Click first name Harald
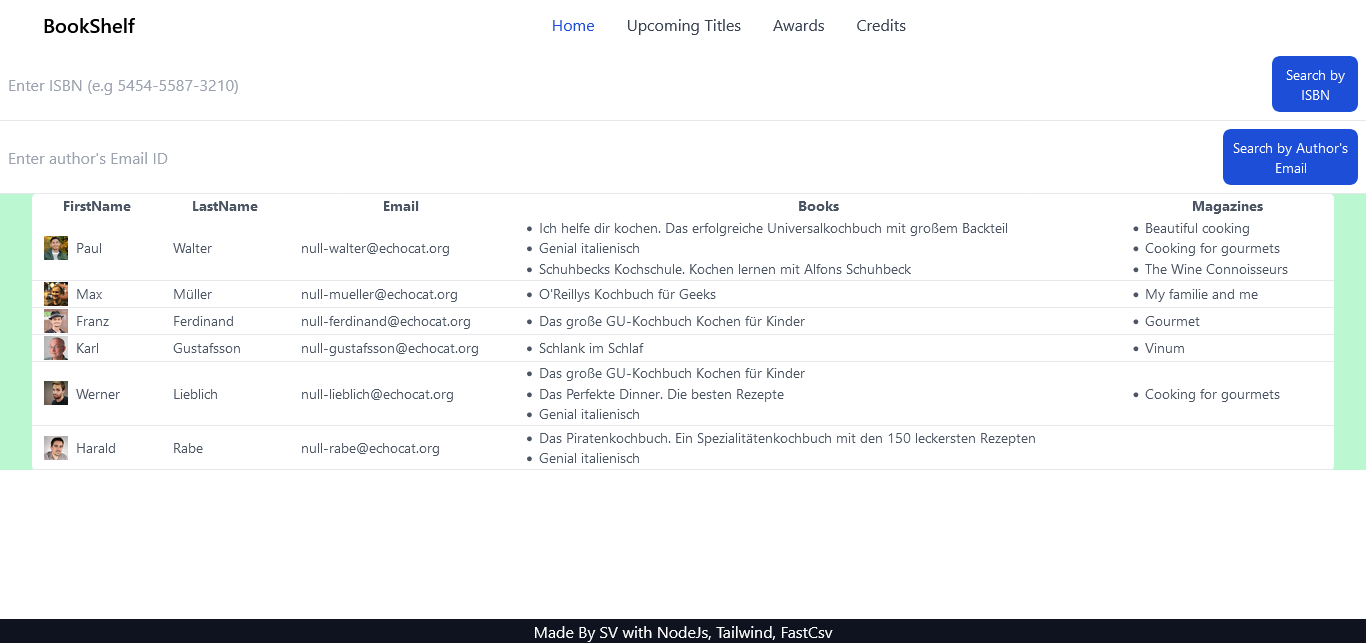 point(96,448)
